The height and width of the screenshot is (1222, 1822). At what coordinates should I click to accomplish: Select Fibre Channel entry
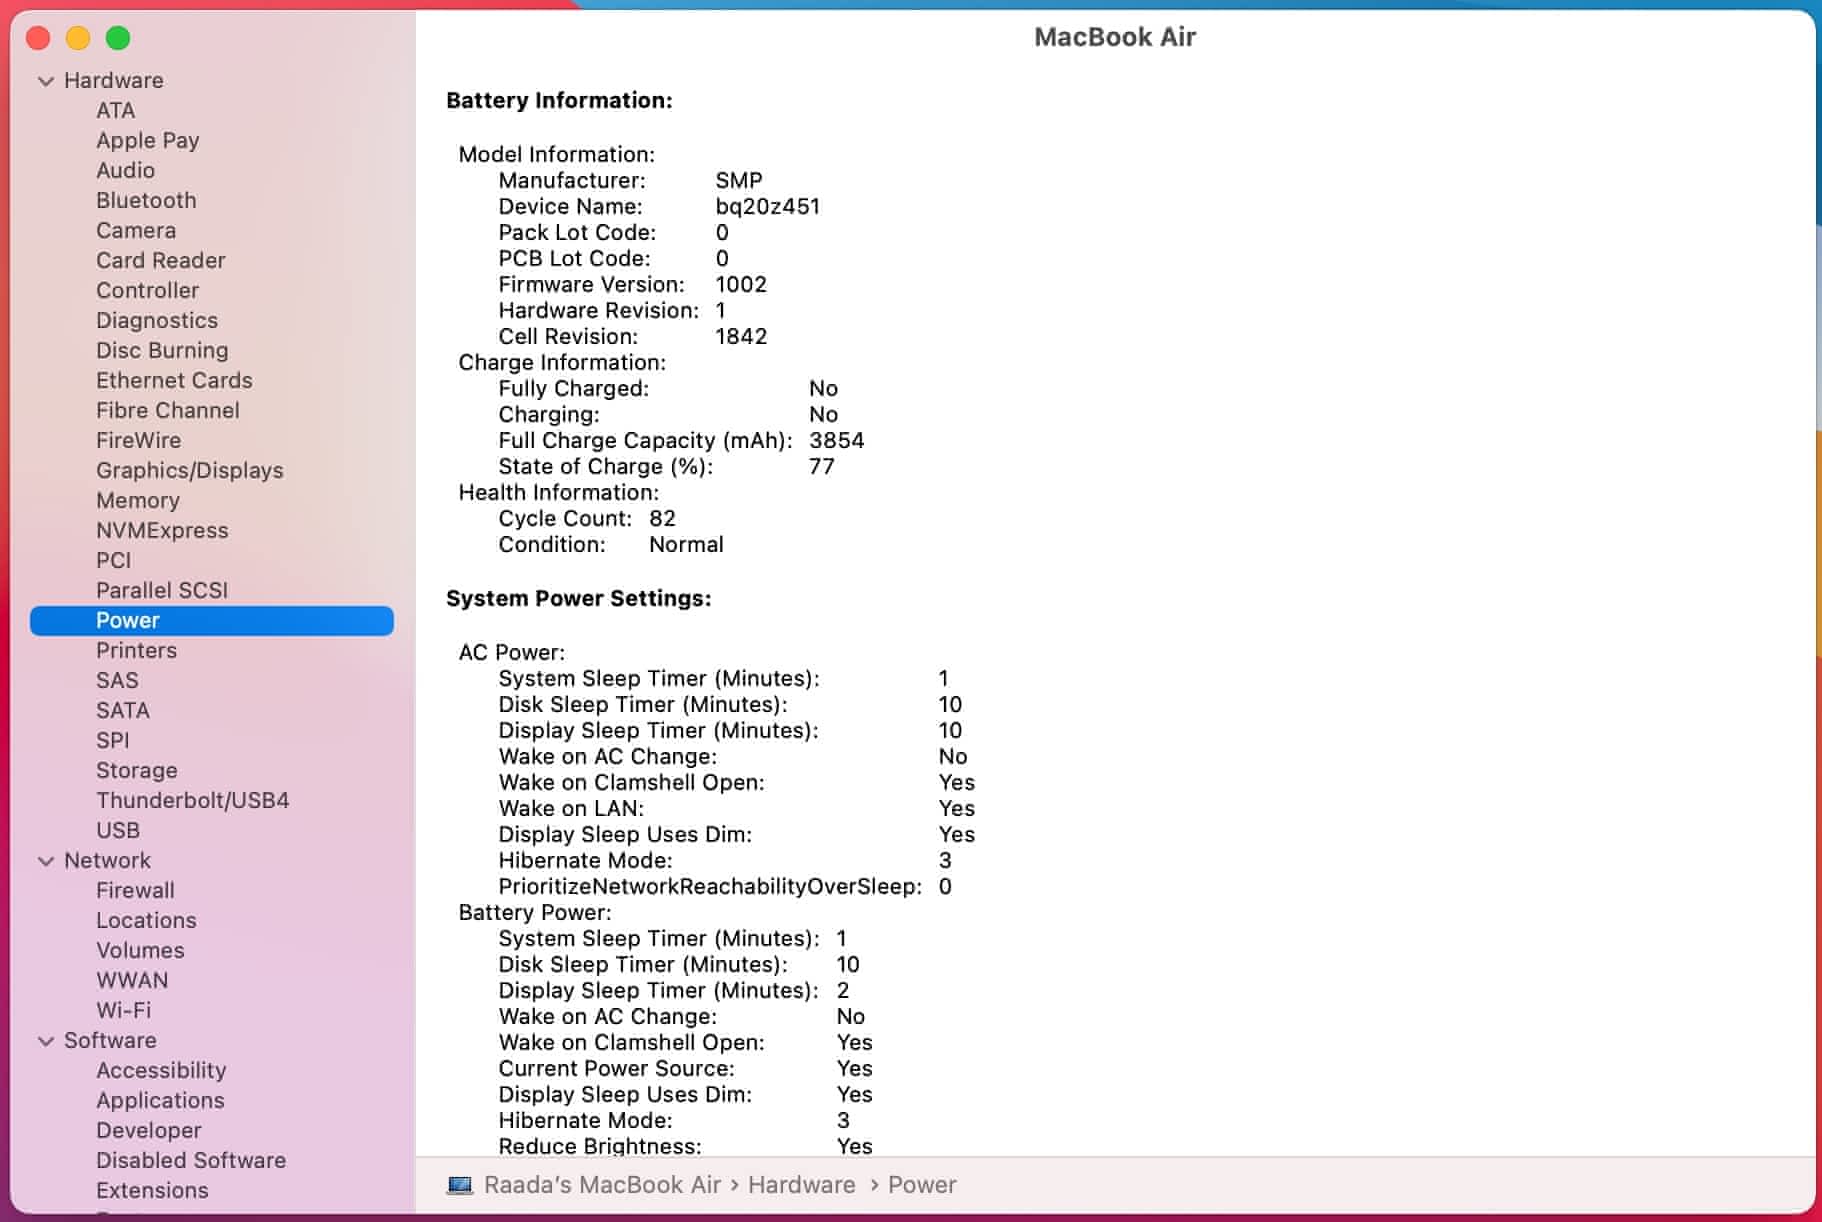tap(168, 410)
